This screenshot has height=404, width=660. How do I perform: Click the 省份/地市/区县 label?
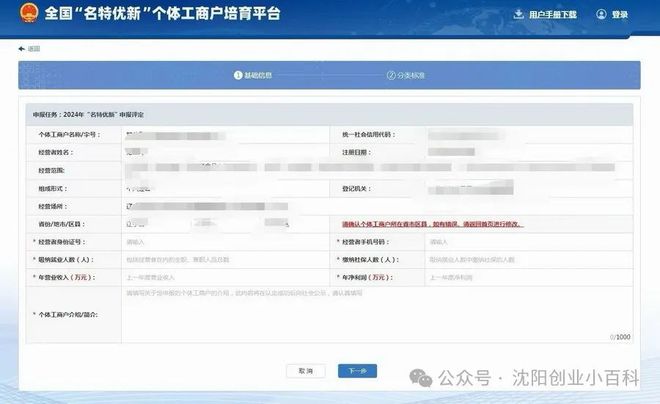[x=61, y=224]
